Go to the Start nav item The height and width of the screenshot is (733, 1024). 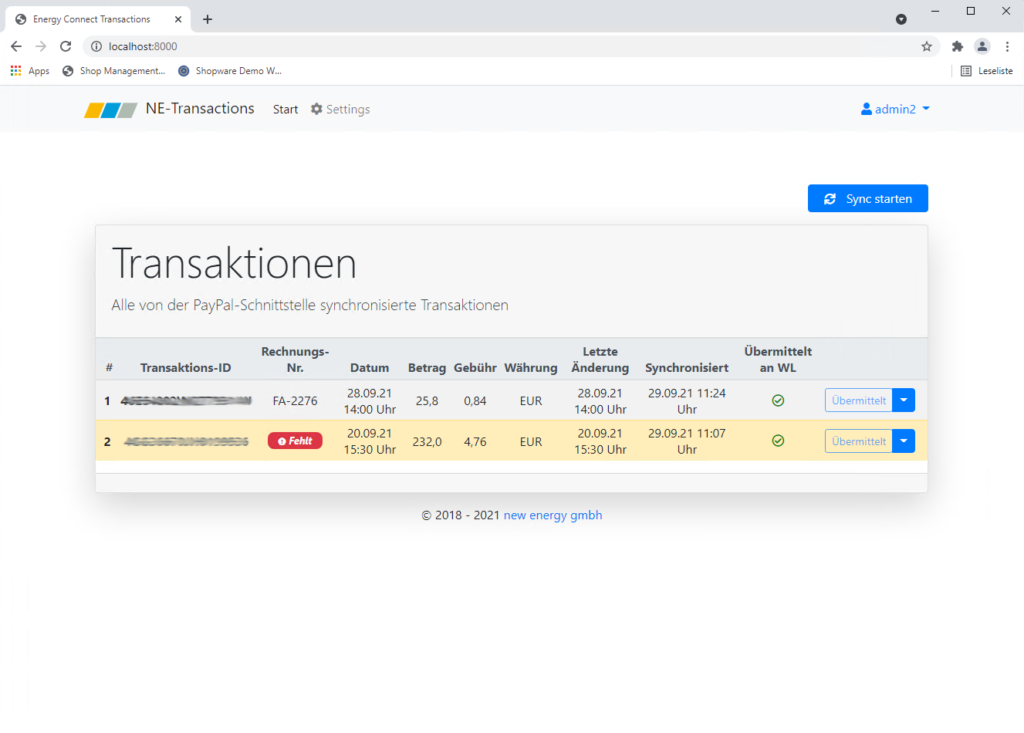(285, 109)
